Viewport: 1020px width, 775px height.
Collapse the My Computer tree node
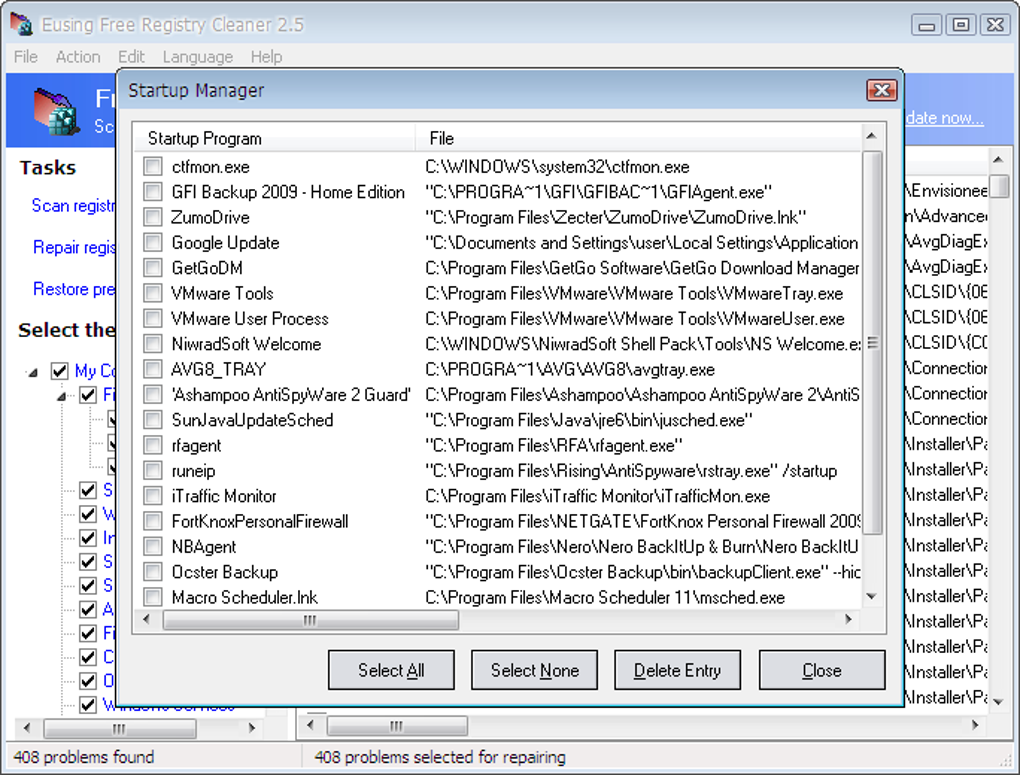tap(33, 371)
